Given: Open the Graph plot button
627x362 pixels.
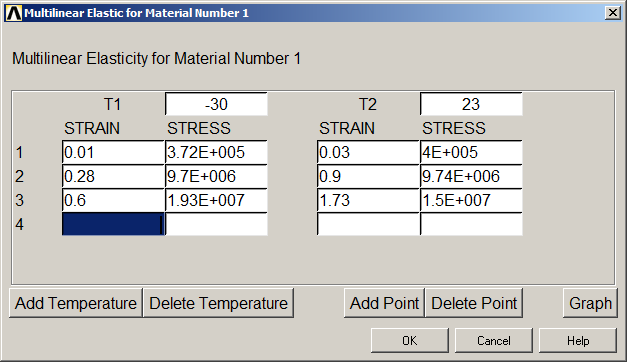Looking at the screenshot, I should [x=590, y=303].
